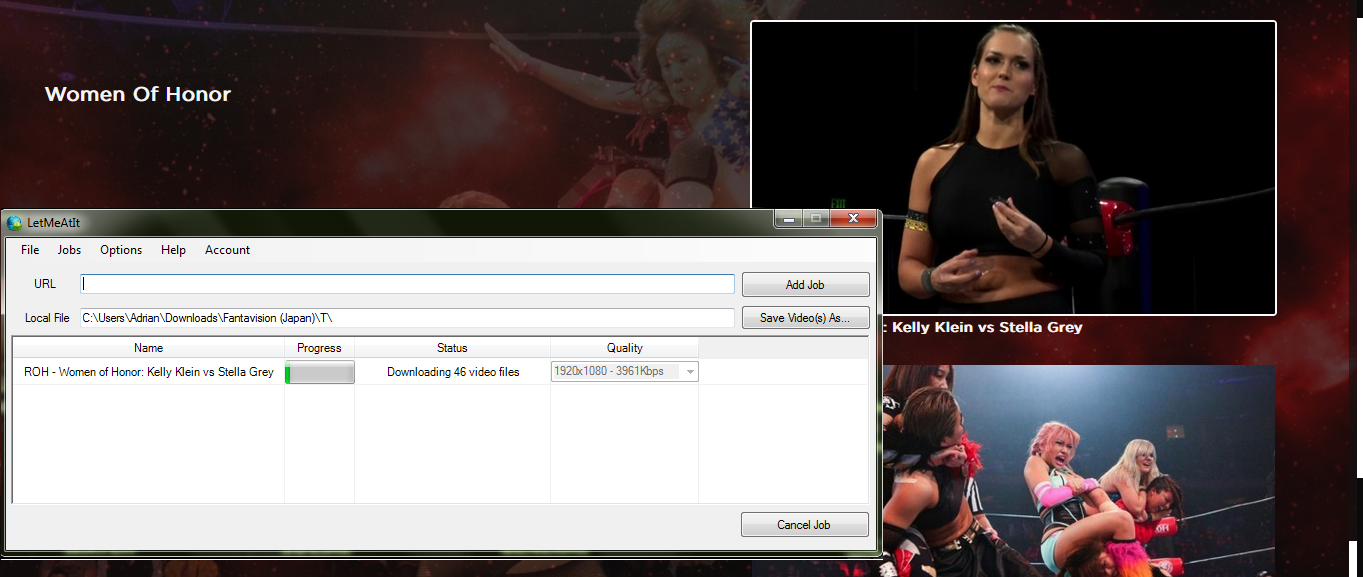Select the Kelly Klein vs Stella Grey job row
This screenshot has width=1363, height=577.
(148, 372)
